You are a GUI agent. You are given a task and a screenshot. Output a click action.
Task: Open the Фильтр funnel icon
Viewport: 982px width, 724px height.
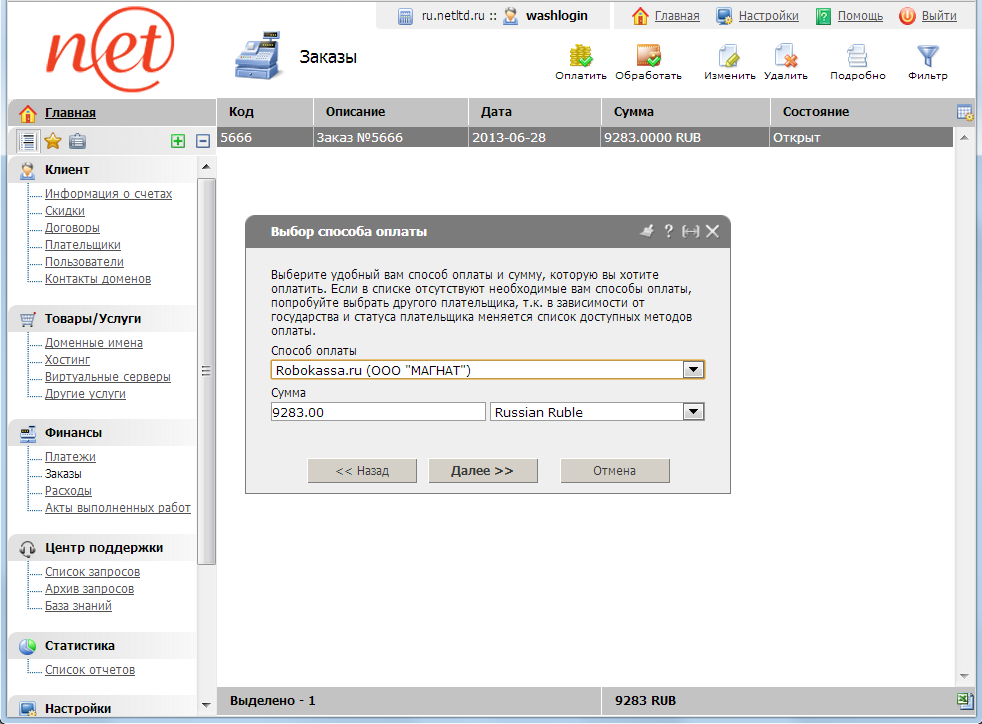point(928,56)
